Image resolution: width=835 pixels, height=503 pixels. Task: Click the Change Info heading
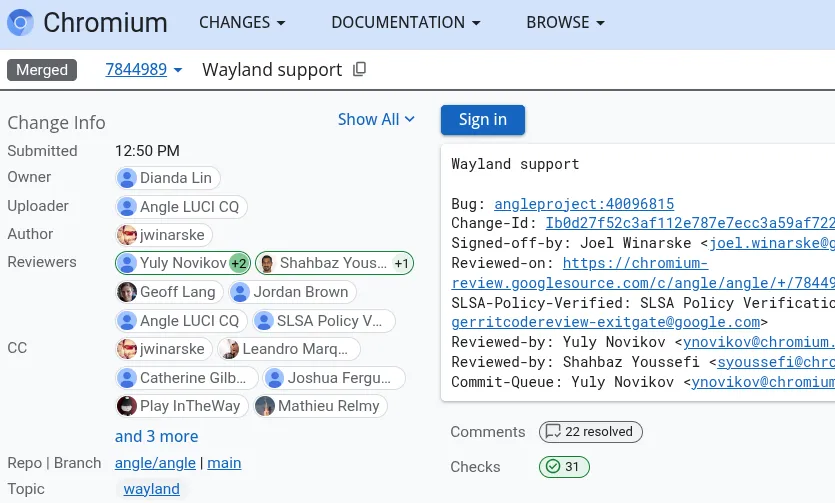56,122
